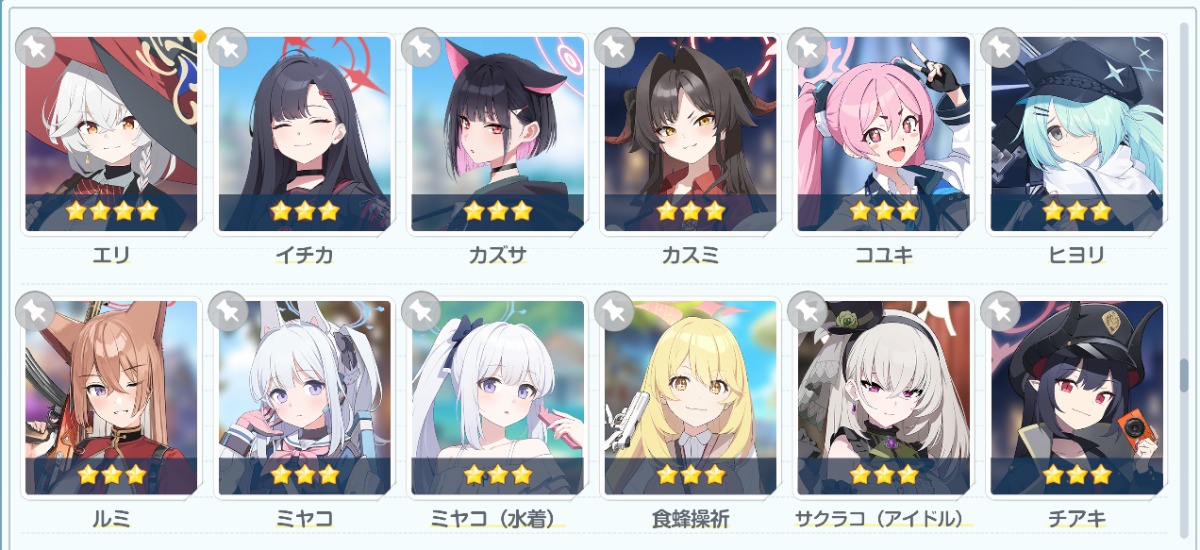
Task: Click the pin icon on ルミ's card
Action: (35, 311)
